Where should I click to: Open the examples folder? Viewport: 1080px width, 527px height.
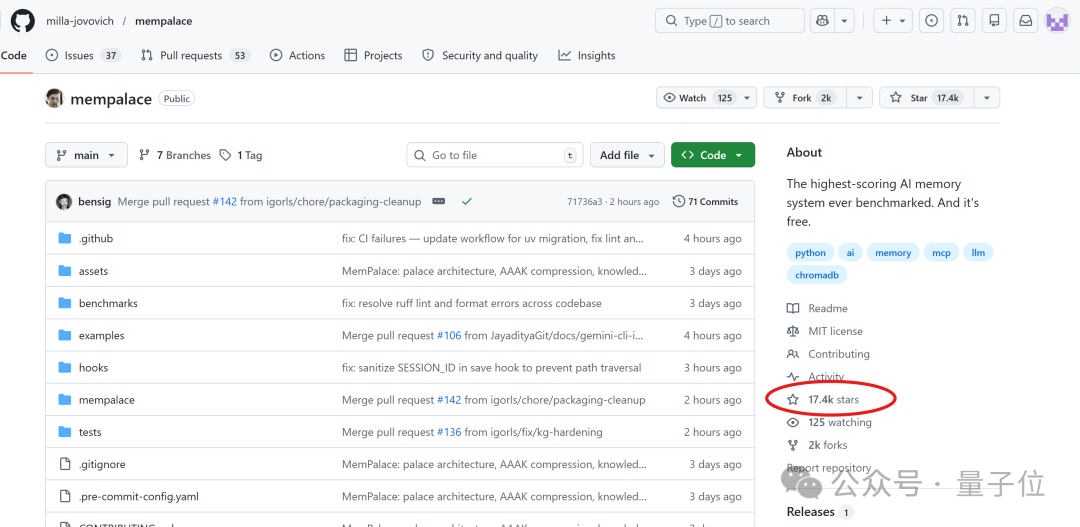(102, 335)
